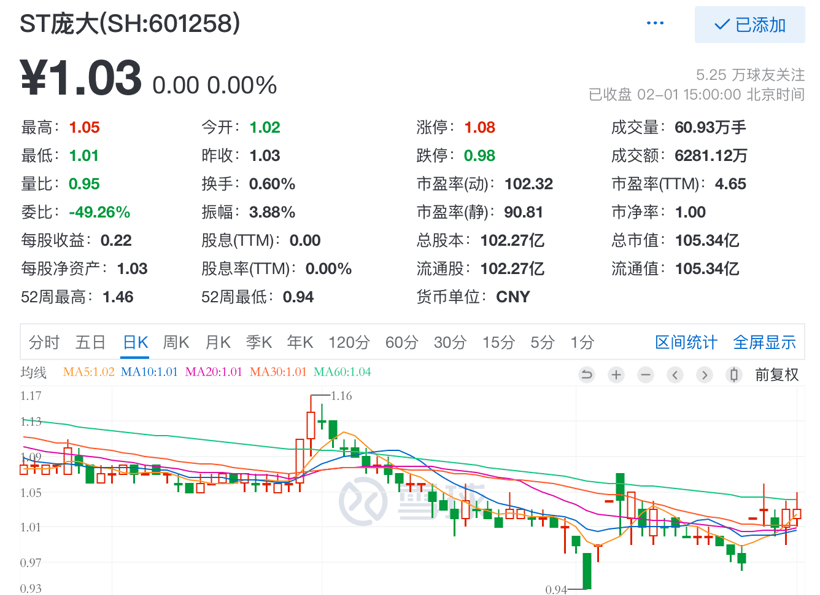Click the 5.25 万球友关注 follower count

click(x=750, y=75)
